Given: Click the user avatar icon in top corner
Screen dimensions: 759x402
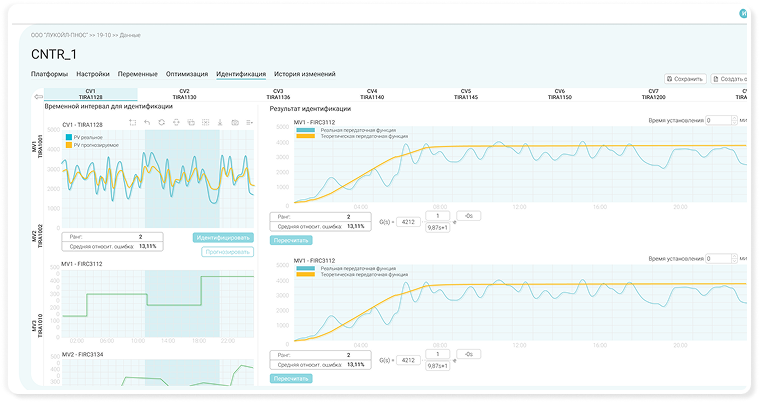Looking at the screenshot, I should [743, 15].
